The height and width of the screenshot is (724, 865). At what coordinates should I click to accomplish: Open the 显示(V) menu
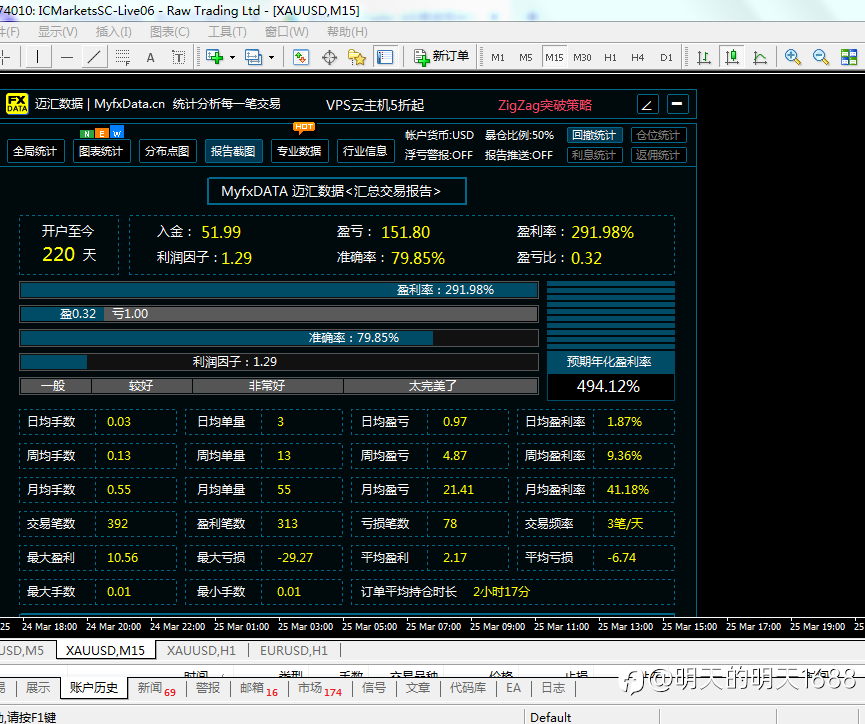coord(57,32)
